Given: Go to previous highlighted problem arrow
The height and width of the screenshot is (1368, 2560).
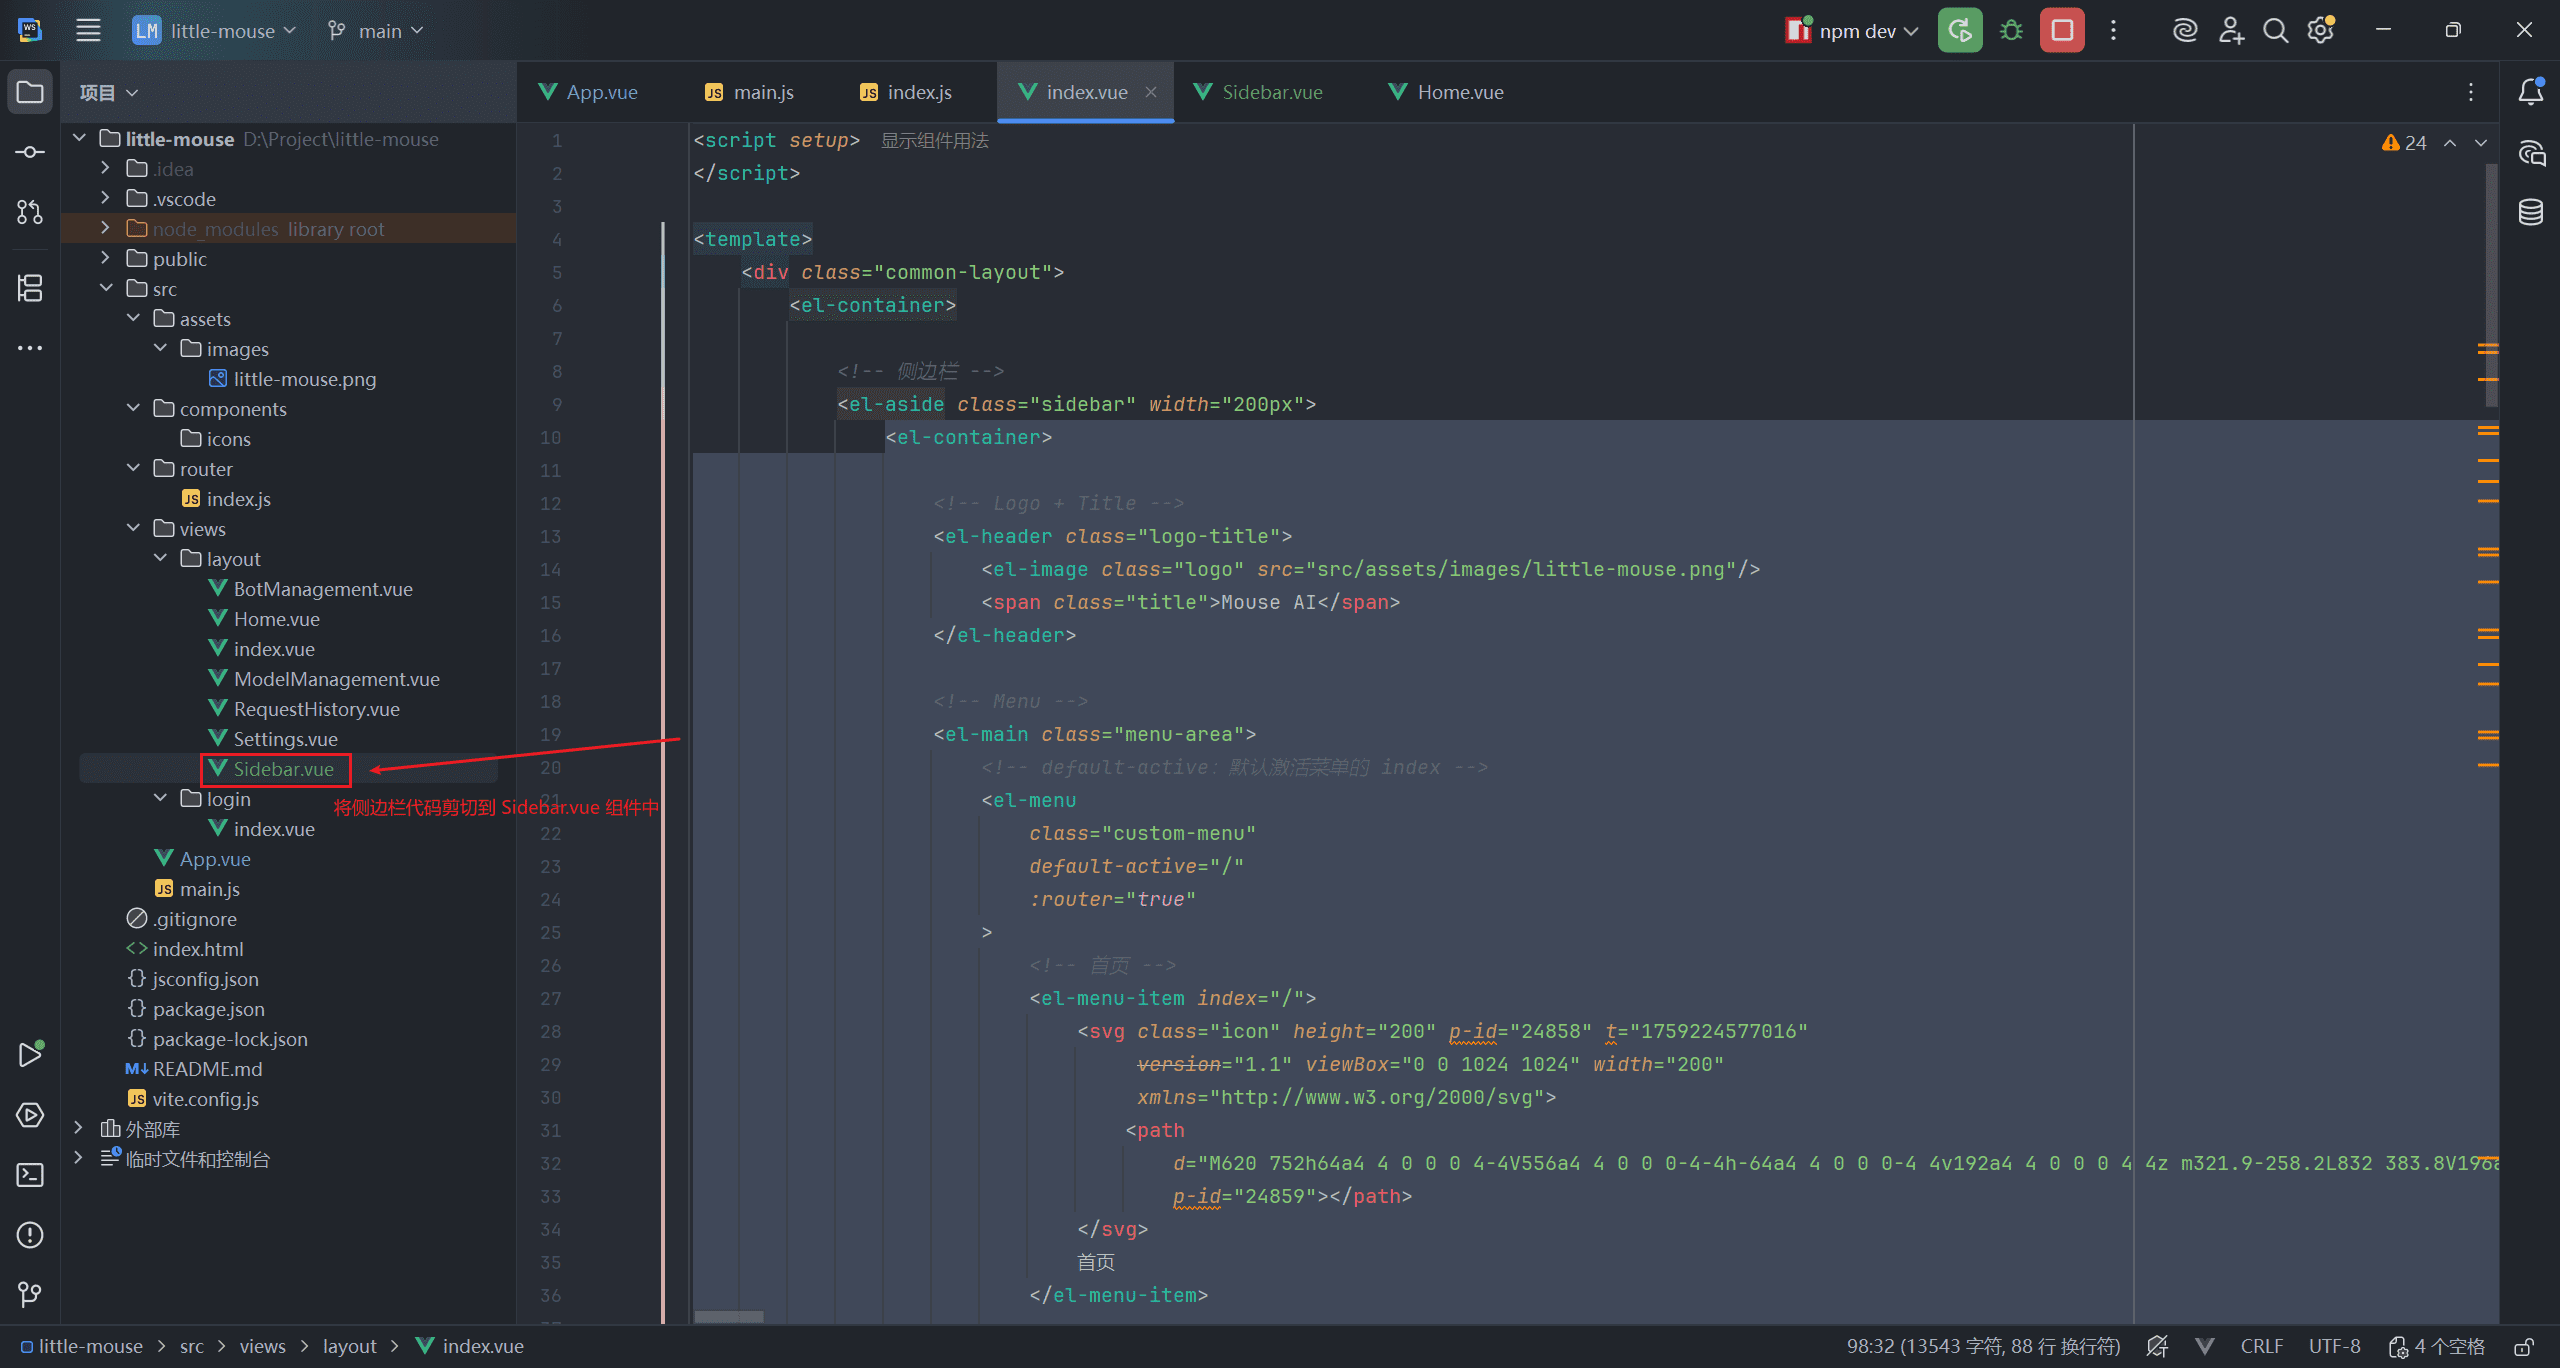Looking at the screenshot, I should pos(2450,143).
